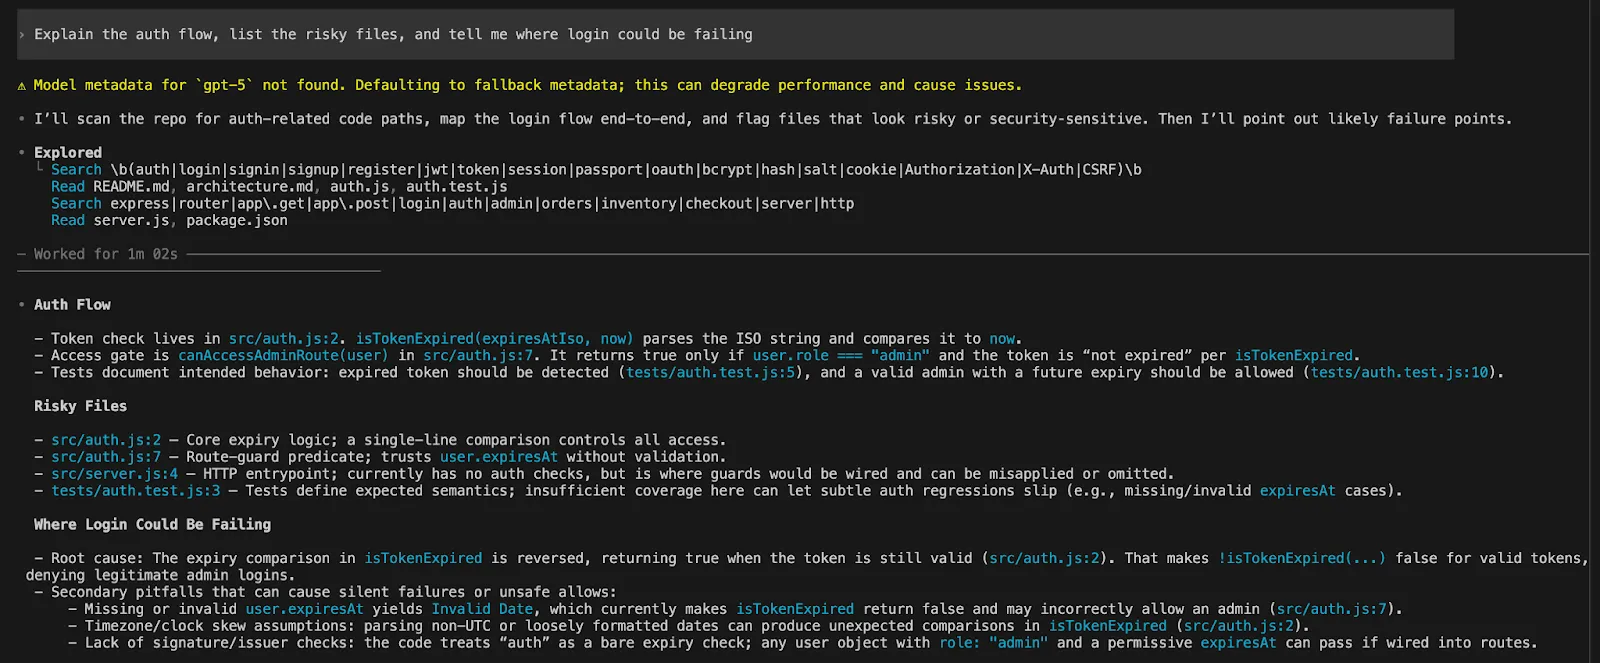
Task: Open src/auth.js:7 in the "Missing or invalid" line
Action: 1331,610
